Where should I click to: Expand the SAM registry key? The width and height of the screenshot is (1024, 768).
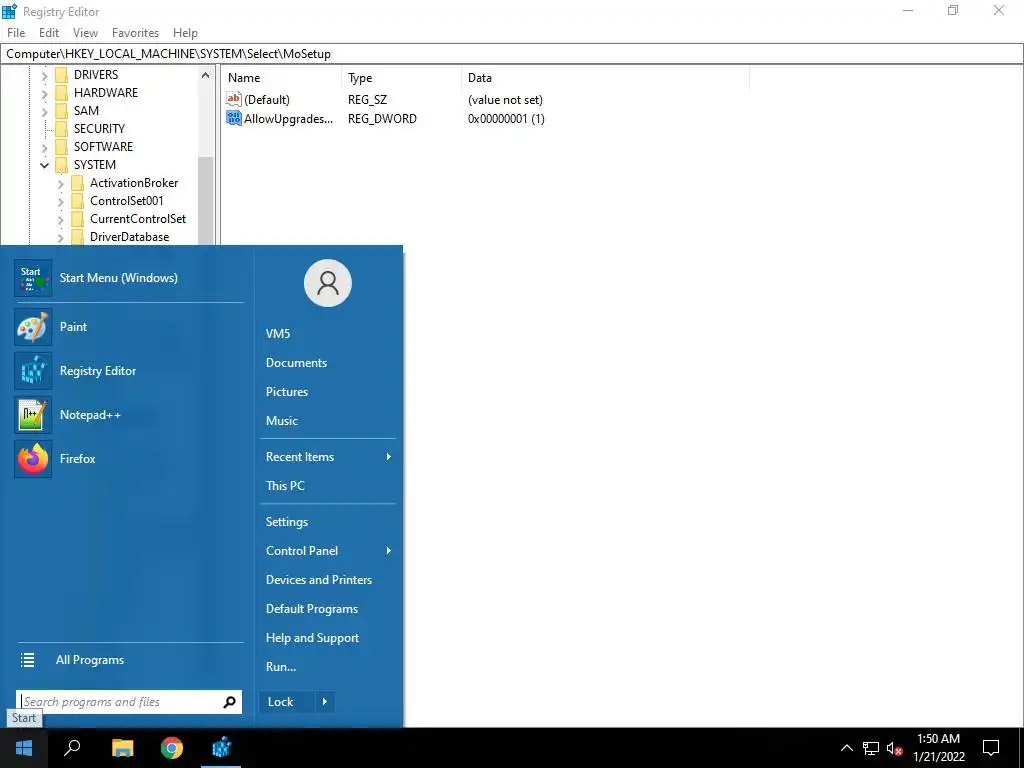[44, 112]
